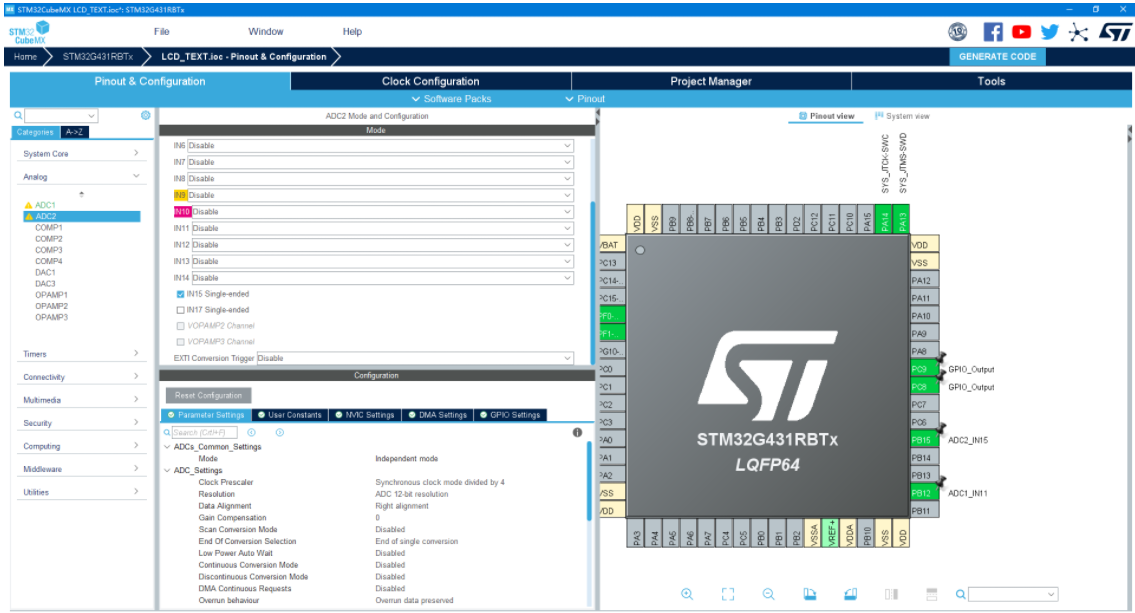Open the Window menu
The width and height of the screenshot is (1135, 613).
(266, 32)
